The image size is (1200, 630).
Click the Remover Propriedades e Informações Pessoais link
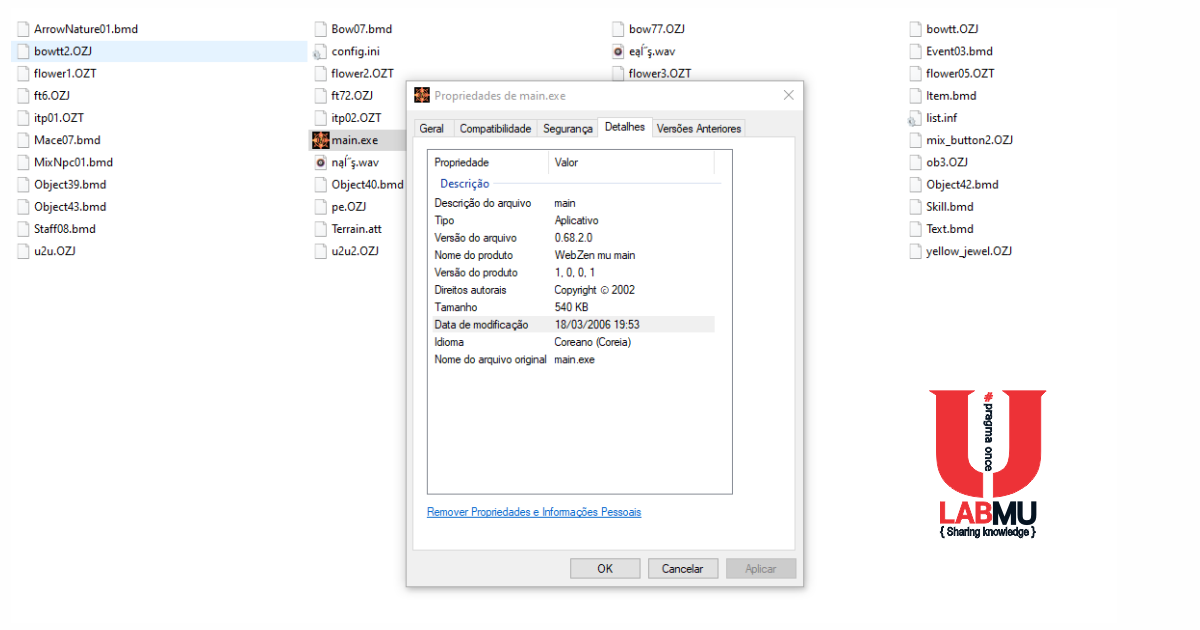[x=534, y=512]
